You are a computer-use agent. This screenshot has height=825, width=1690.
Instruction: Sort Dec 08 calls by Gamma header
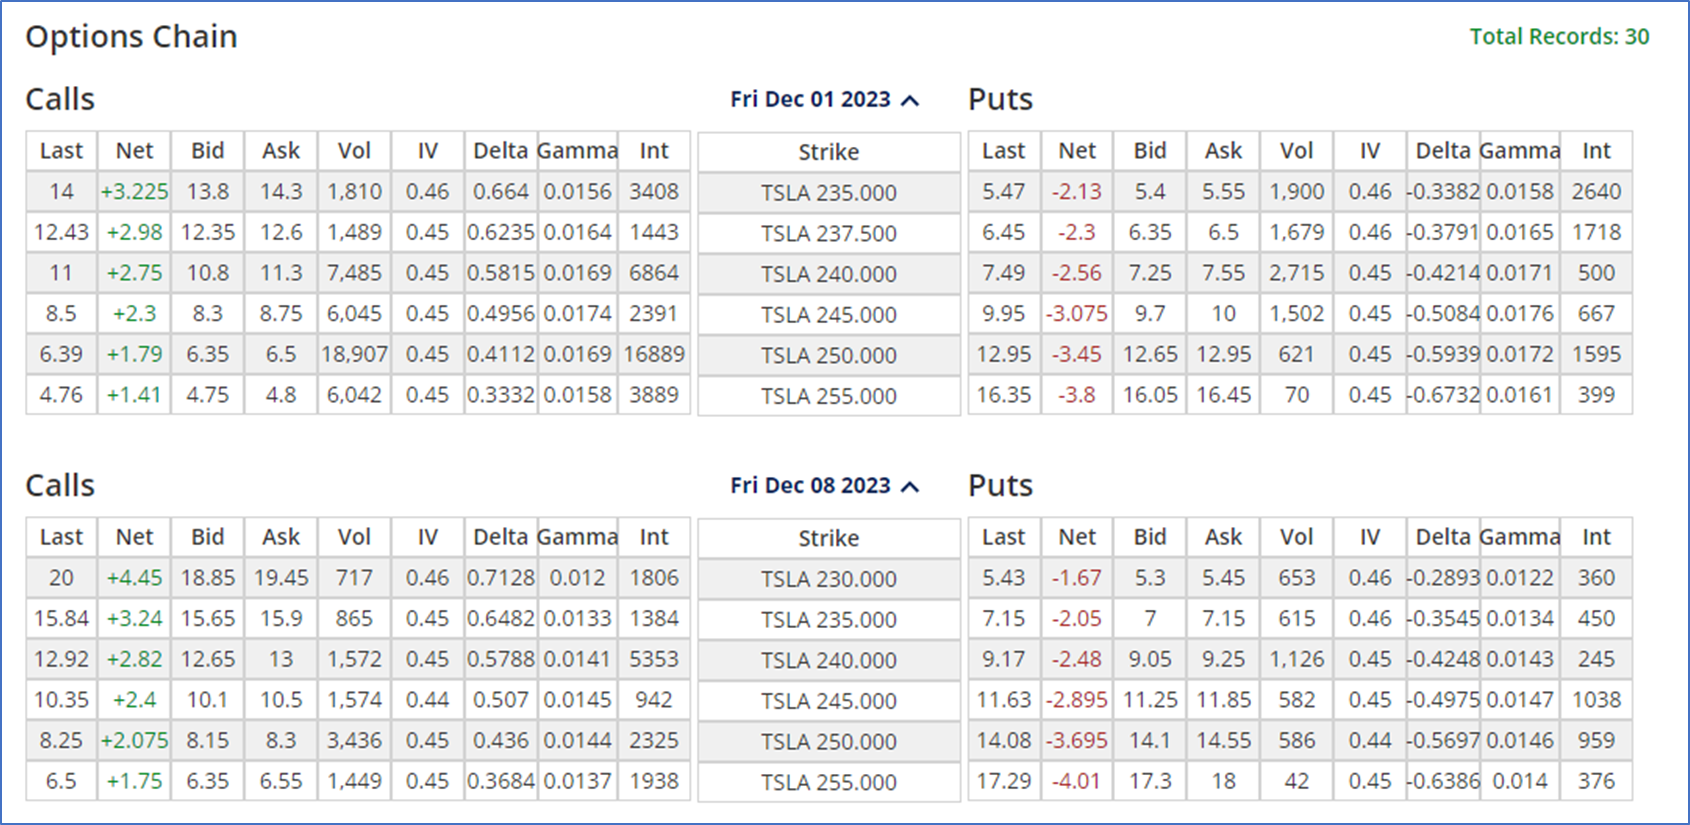tap(577, 537)
